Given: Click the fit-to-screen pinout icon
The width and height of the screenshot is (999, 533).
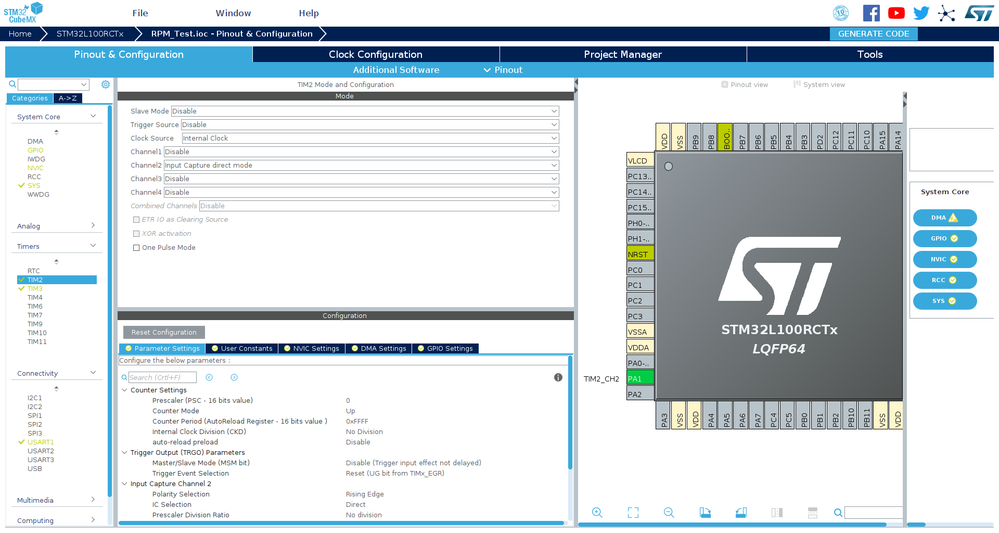Looking at the screenshot, I should (x=633, y=513).
